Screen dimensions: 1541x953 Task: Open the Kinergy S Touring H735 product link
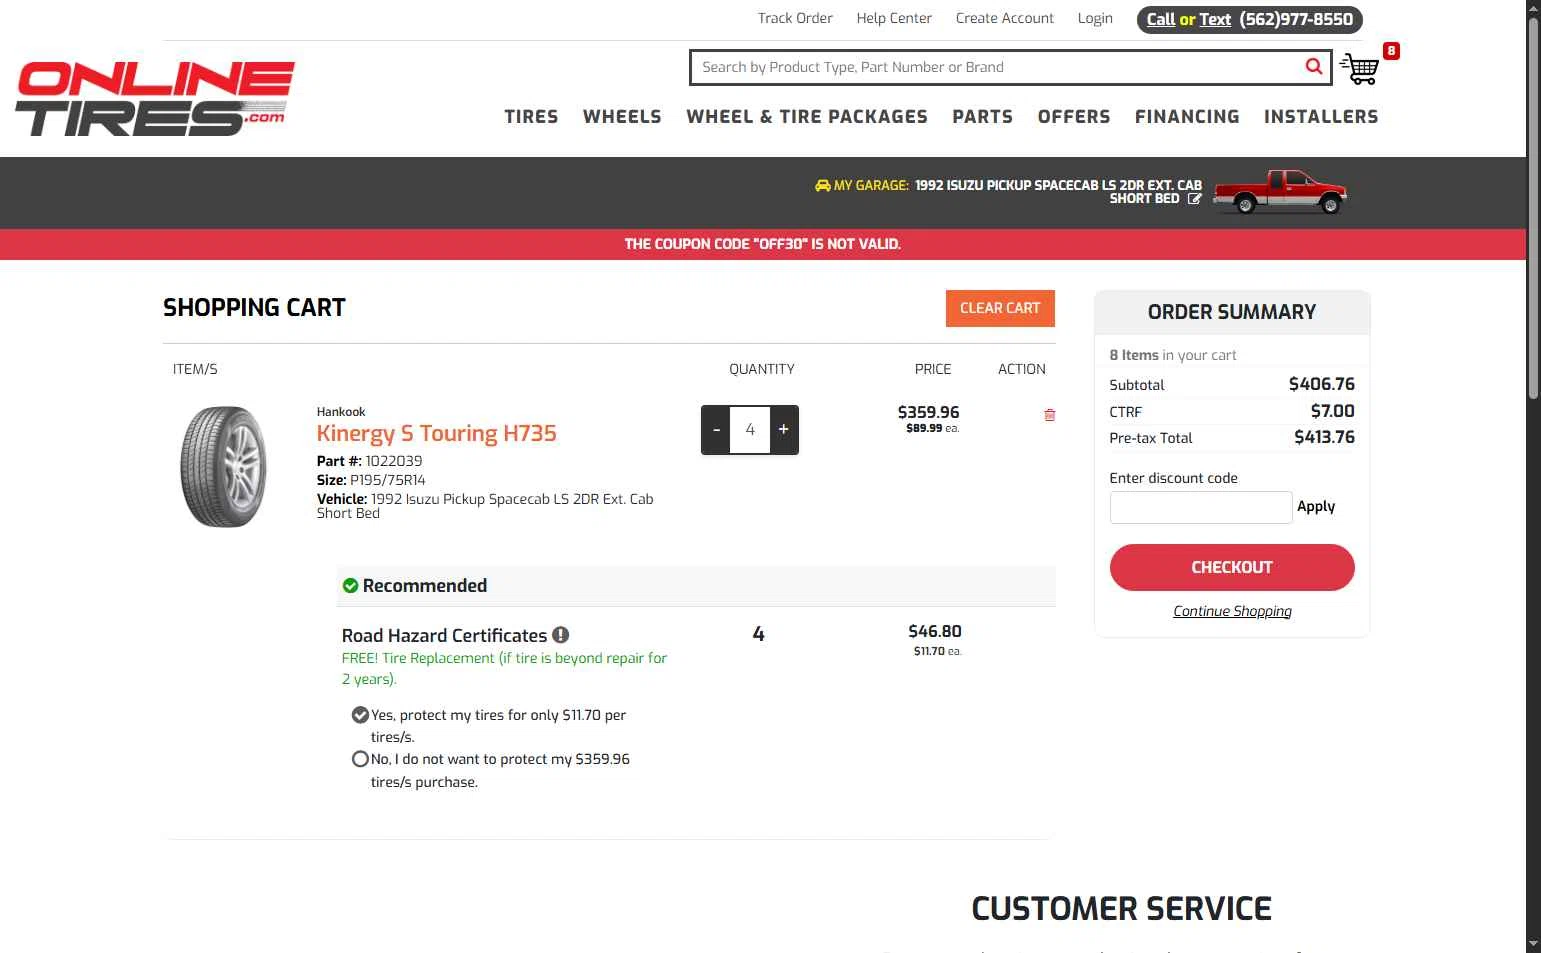[436, 433]
